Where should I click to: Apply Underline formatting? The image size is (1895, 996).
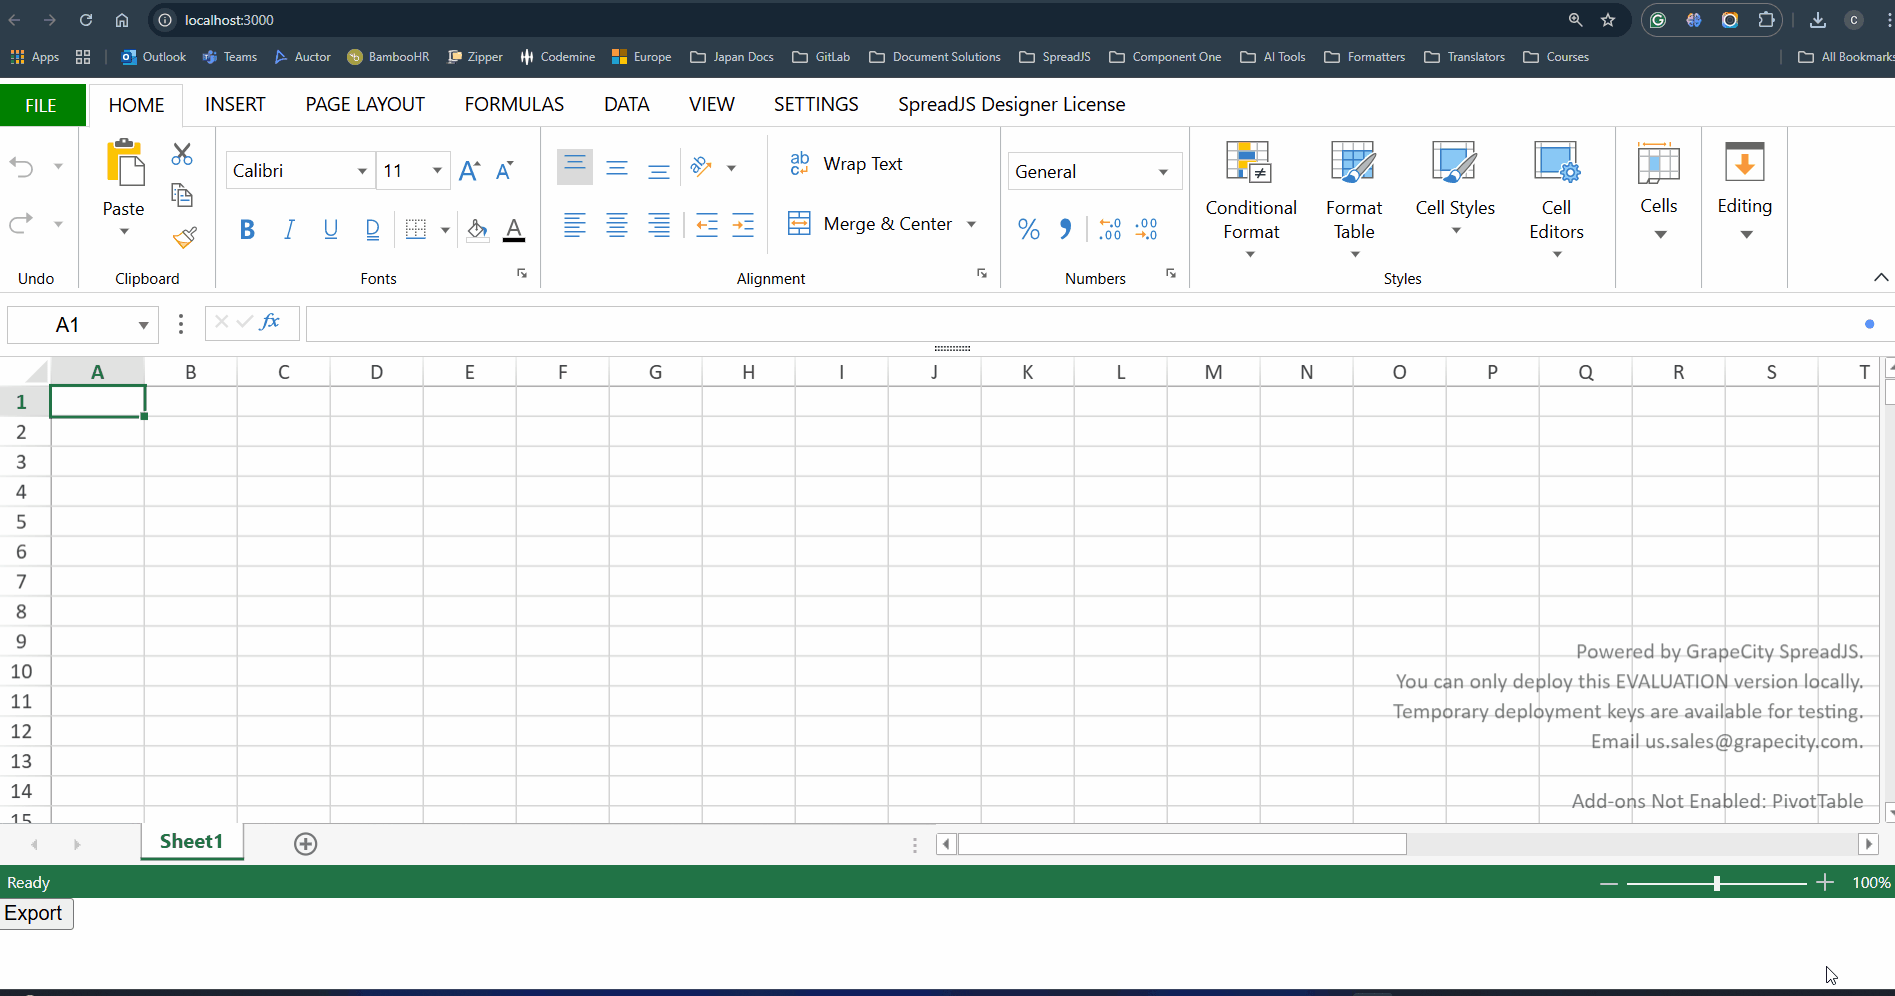pyautogui.click(x=331, y=230)
